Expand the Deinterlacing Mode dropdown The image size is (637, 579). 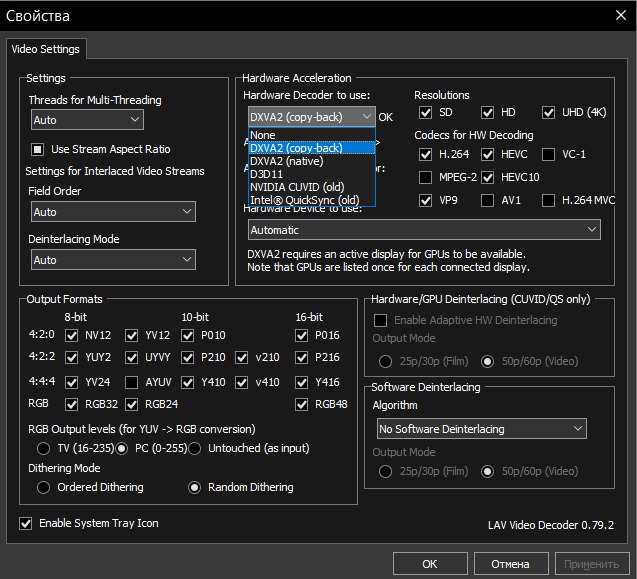[x=112, y=260]
